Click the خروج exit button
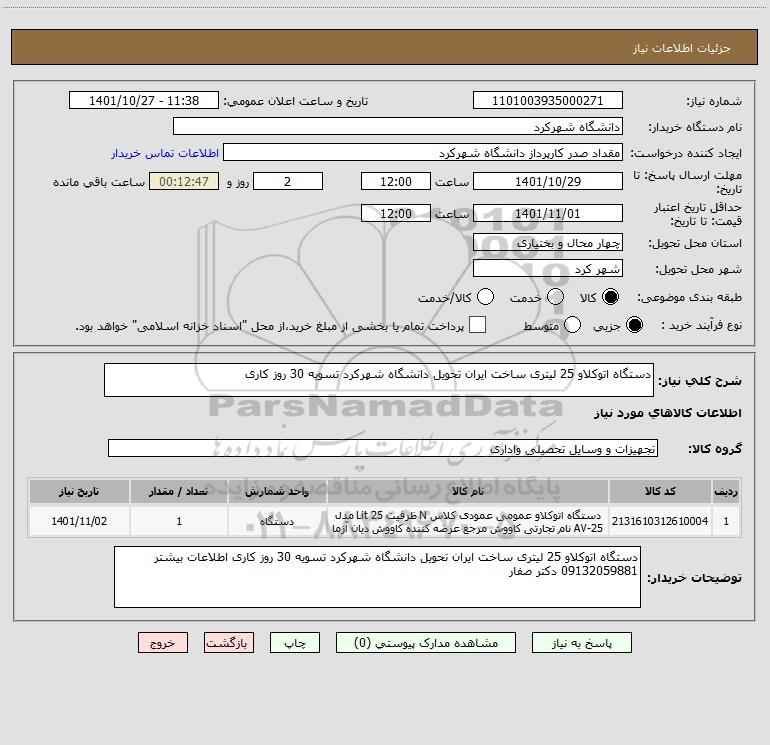This screenshot has width=770, height=745. click(163, 643)
